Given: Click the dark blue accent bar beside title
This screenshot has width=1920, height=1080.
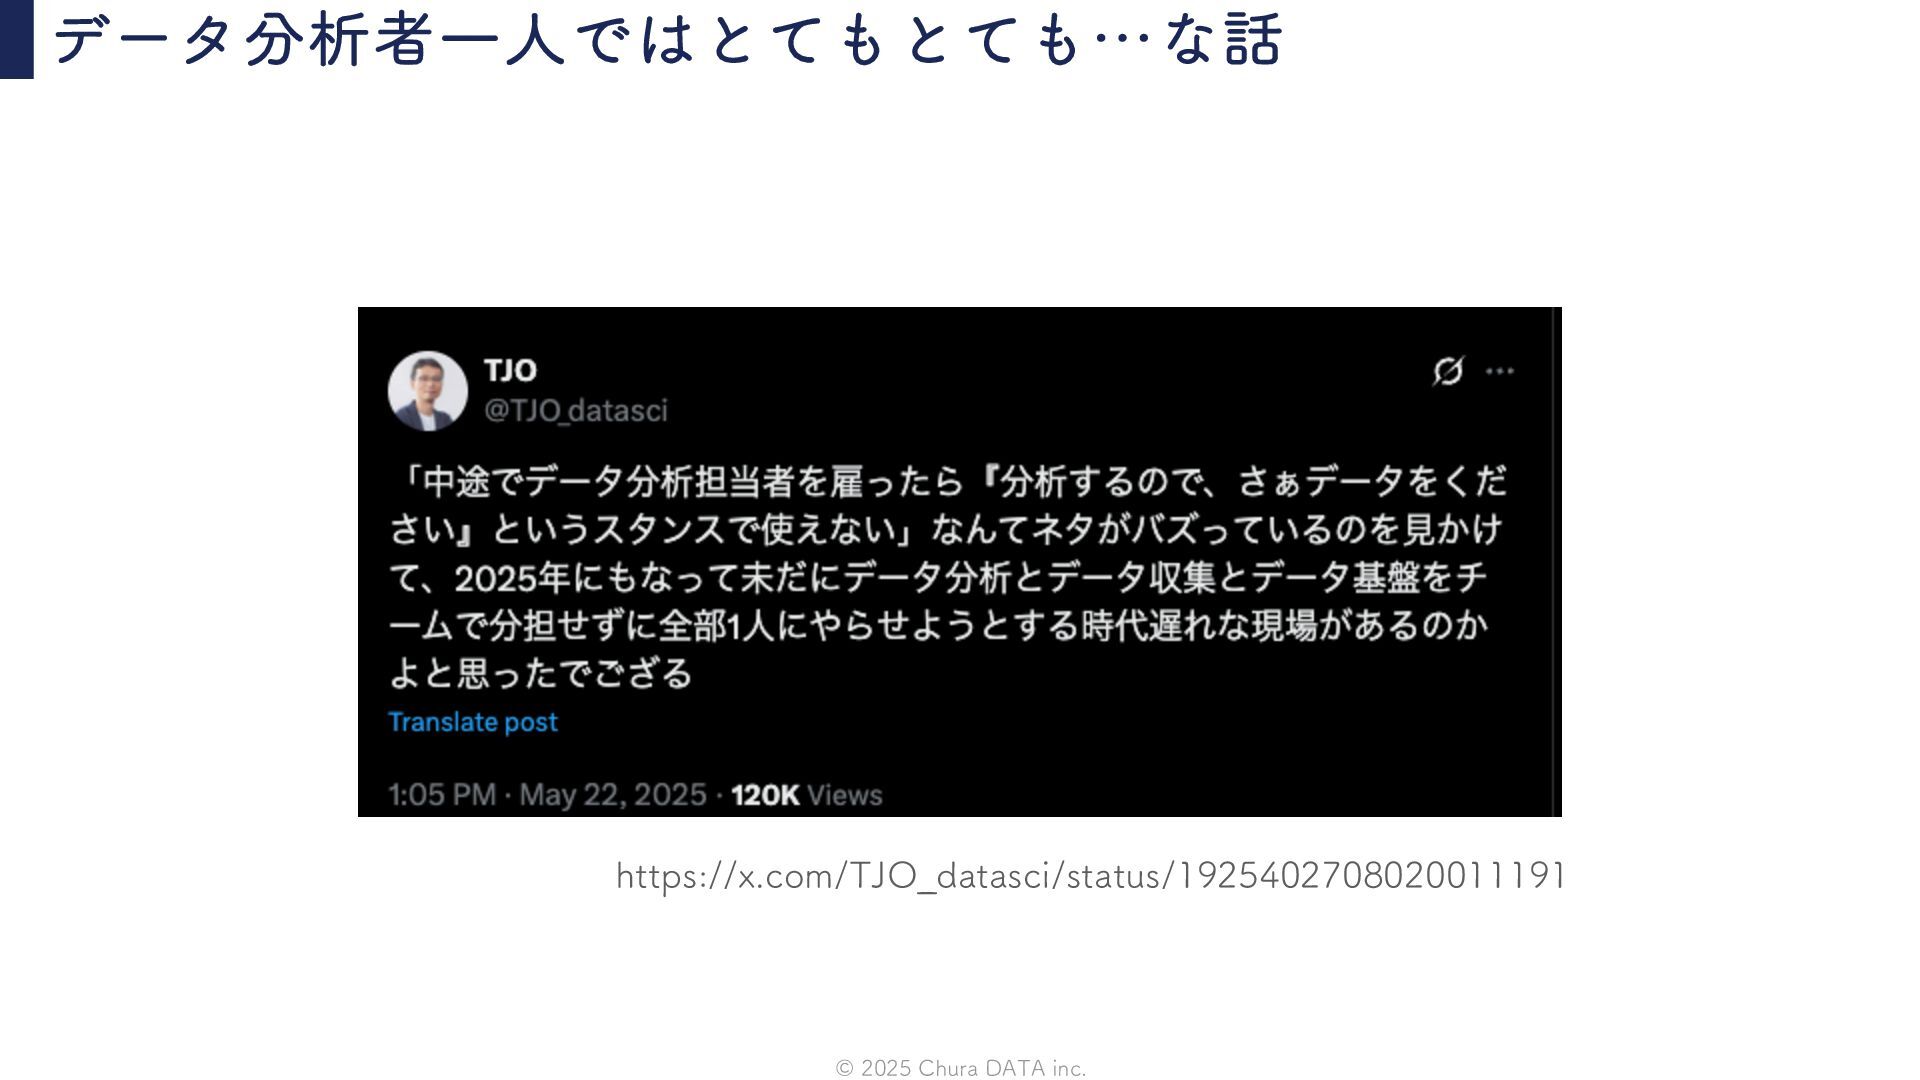Looking at the screenshot, I should coord(17,39).
